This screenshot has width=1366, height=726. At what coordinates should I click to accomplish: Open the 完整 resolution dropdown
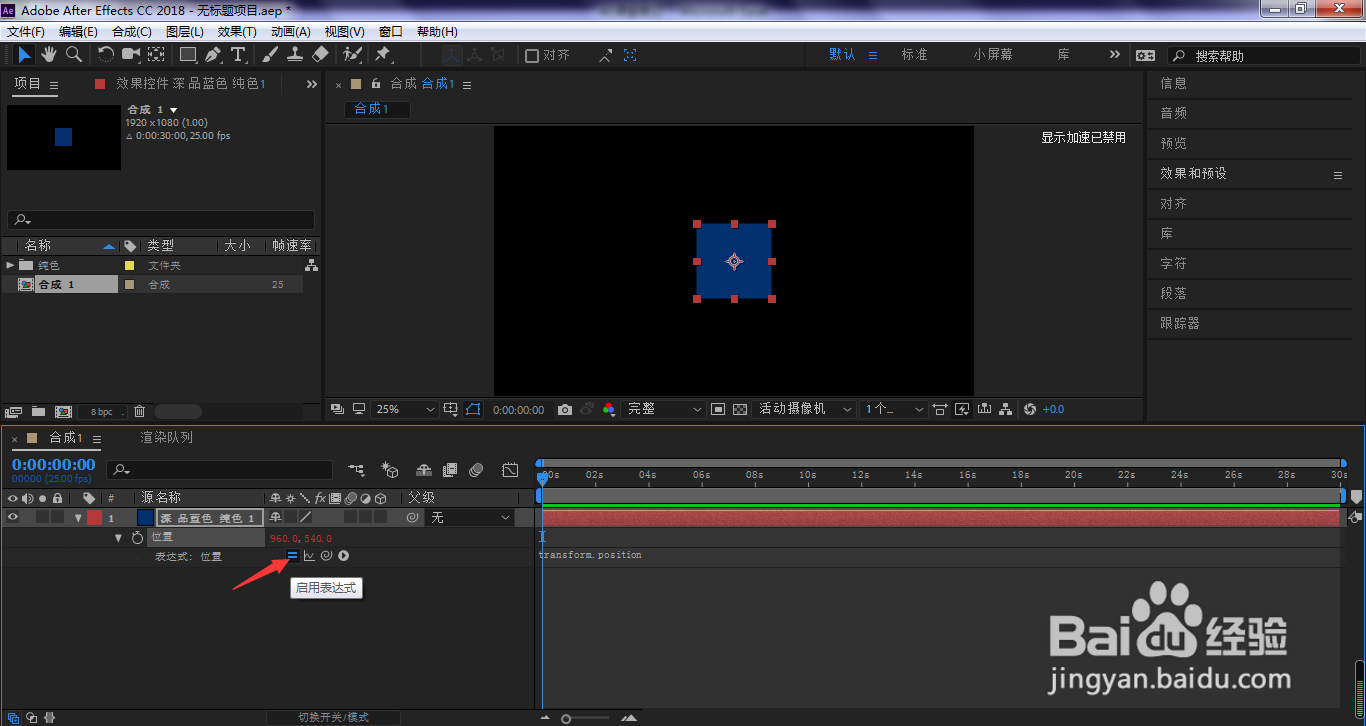[x=663, y=409]
